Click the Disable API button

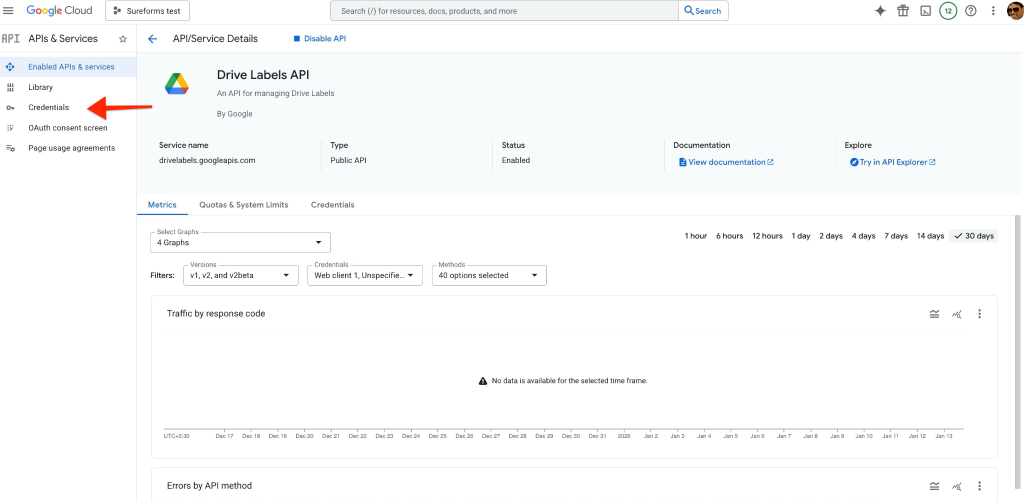319,39
